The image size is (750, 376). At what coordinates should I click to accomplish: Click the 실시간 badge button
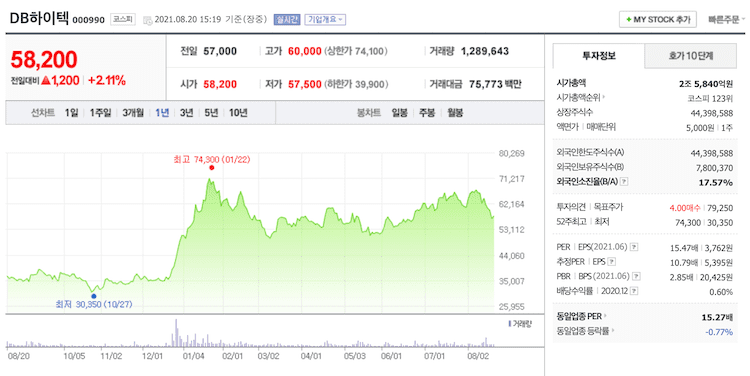click(x=287, y=20)
